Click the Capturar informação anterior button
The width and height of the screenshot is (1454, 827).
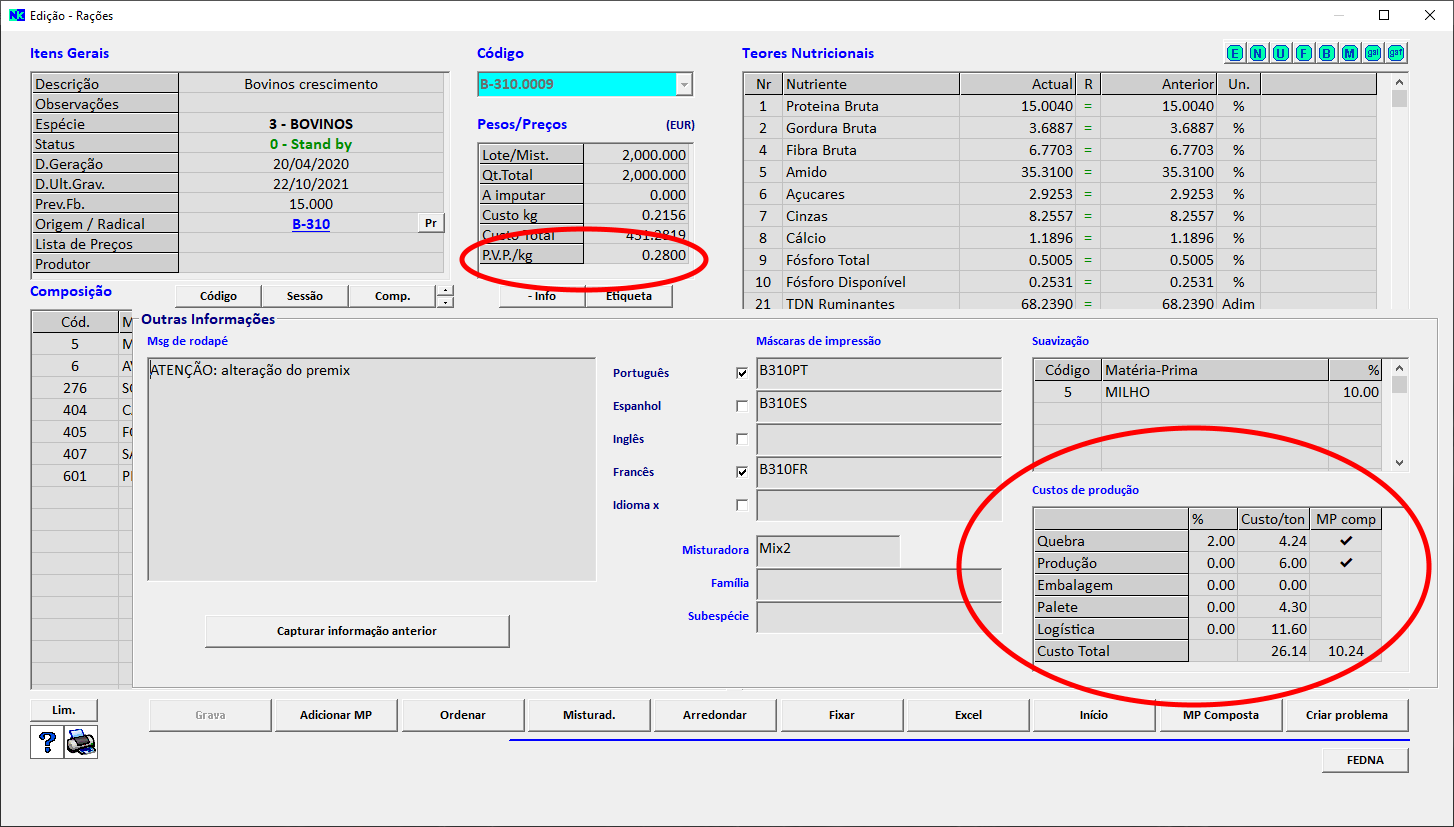[357, 631]
